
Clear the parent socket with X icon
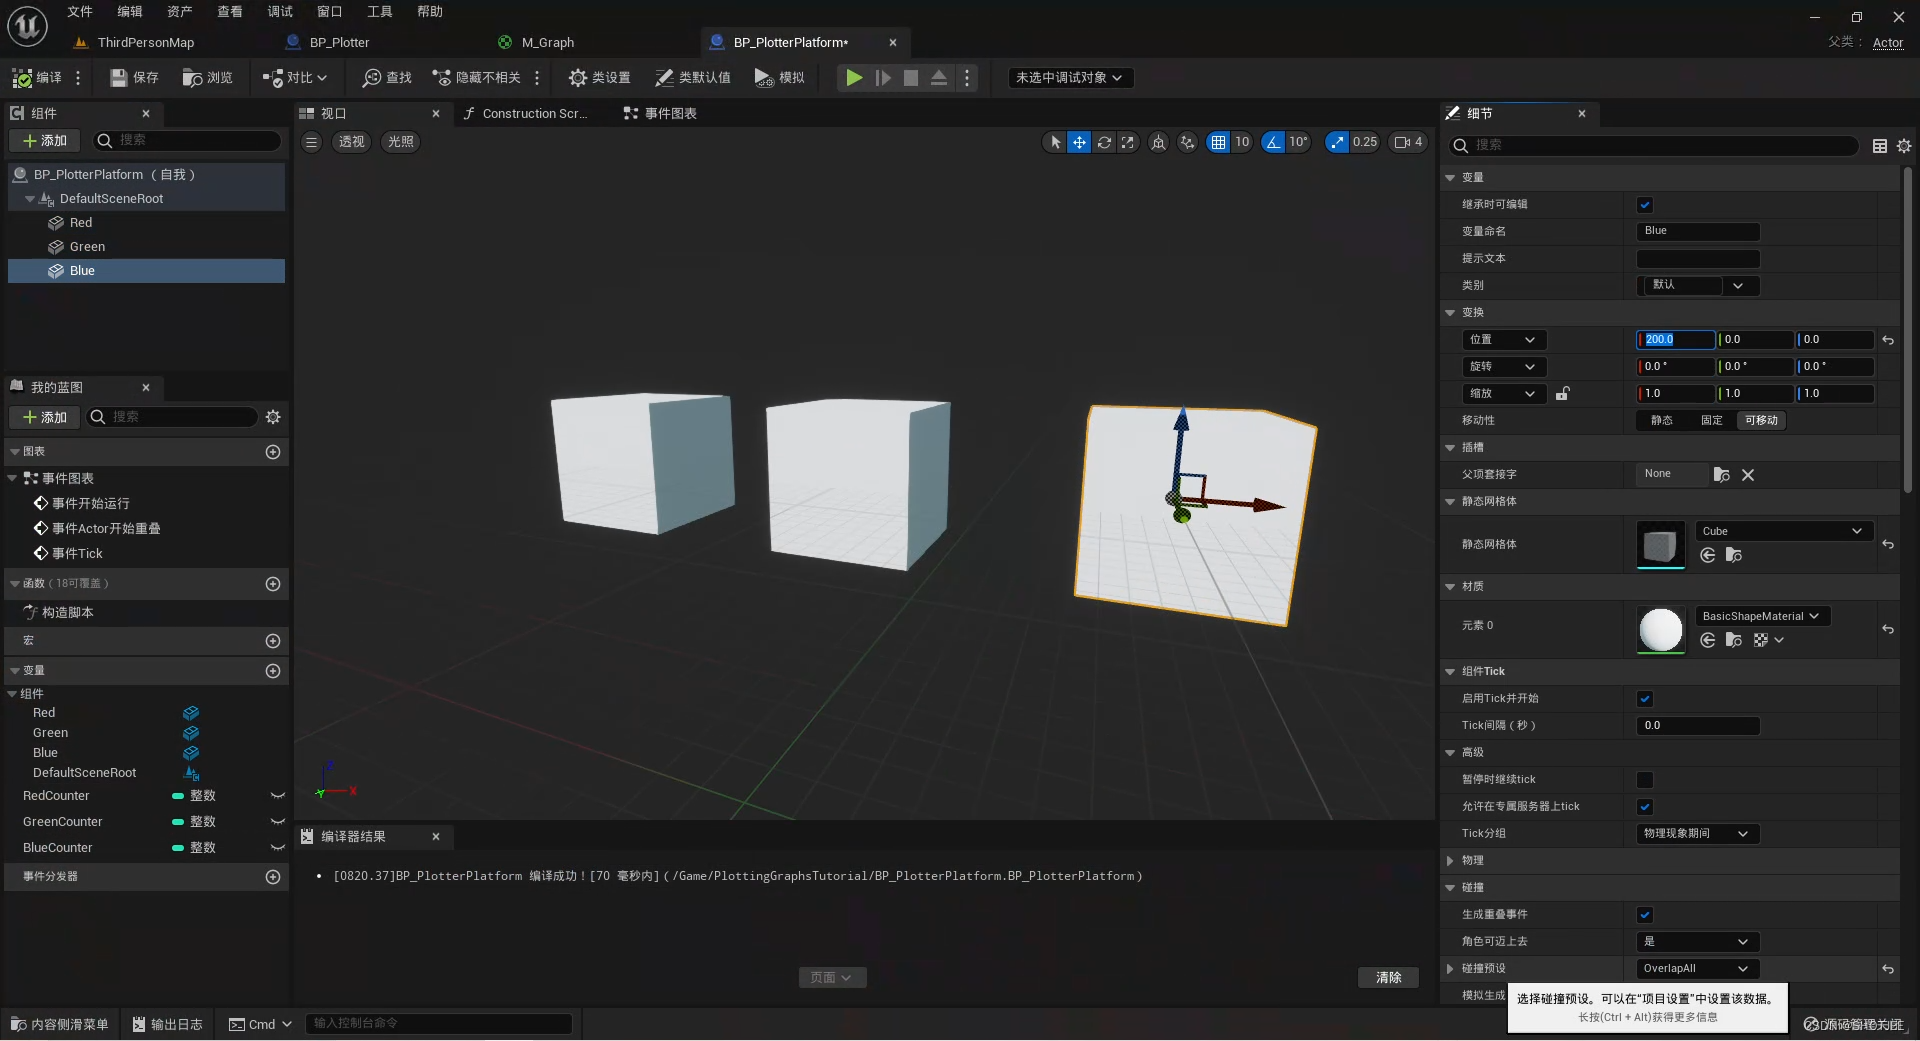[1748, 475]
